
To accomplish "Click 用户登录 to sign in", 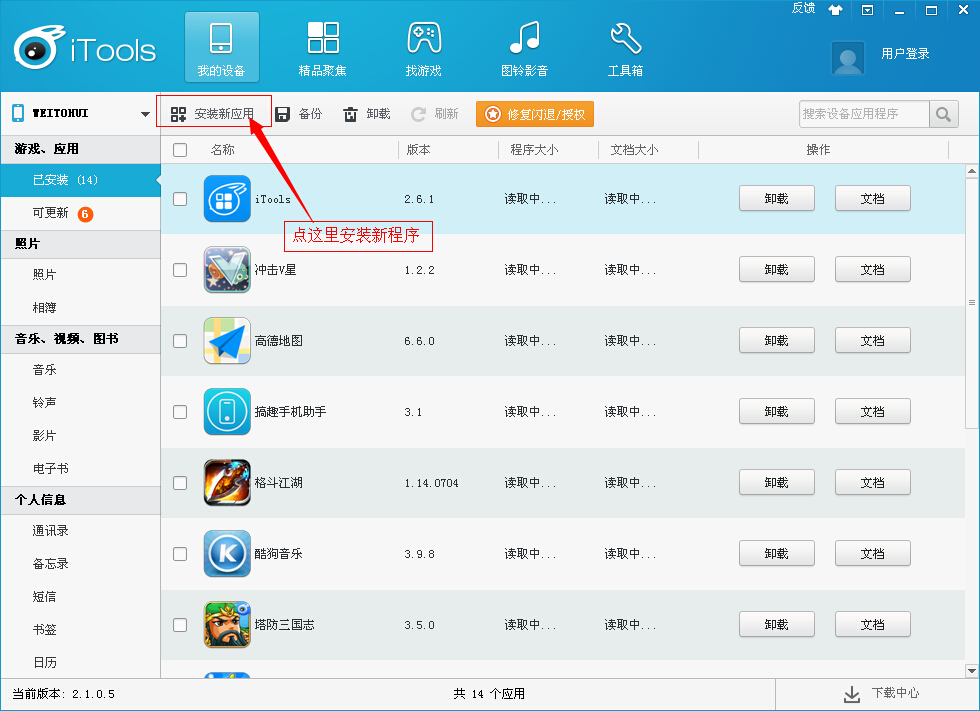I will (x=905, y=54).
